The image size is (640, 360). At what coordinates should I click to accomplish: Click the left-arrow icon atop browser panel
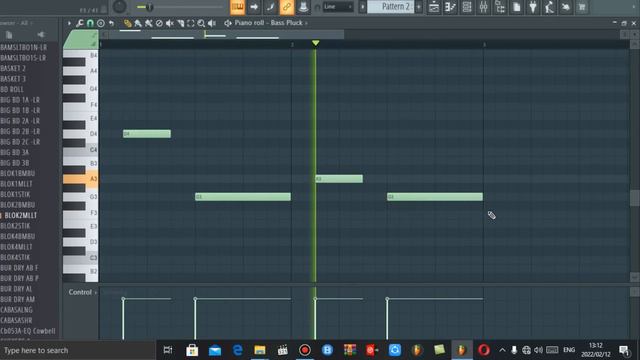[x=41, y=35]
